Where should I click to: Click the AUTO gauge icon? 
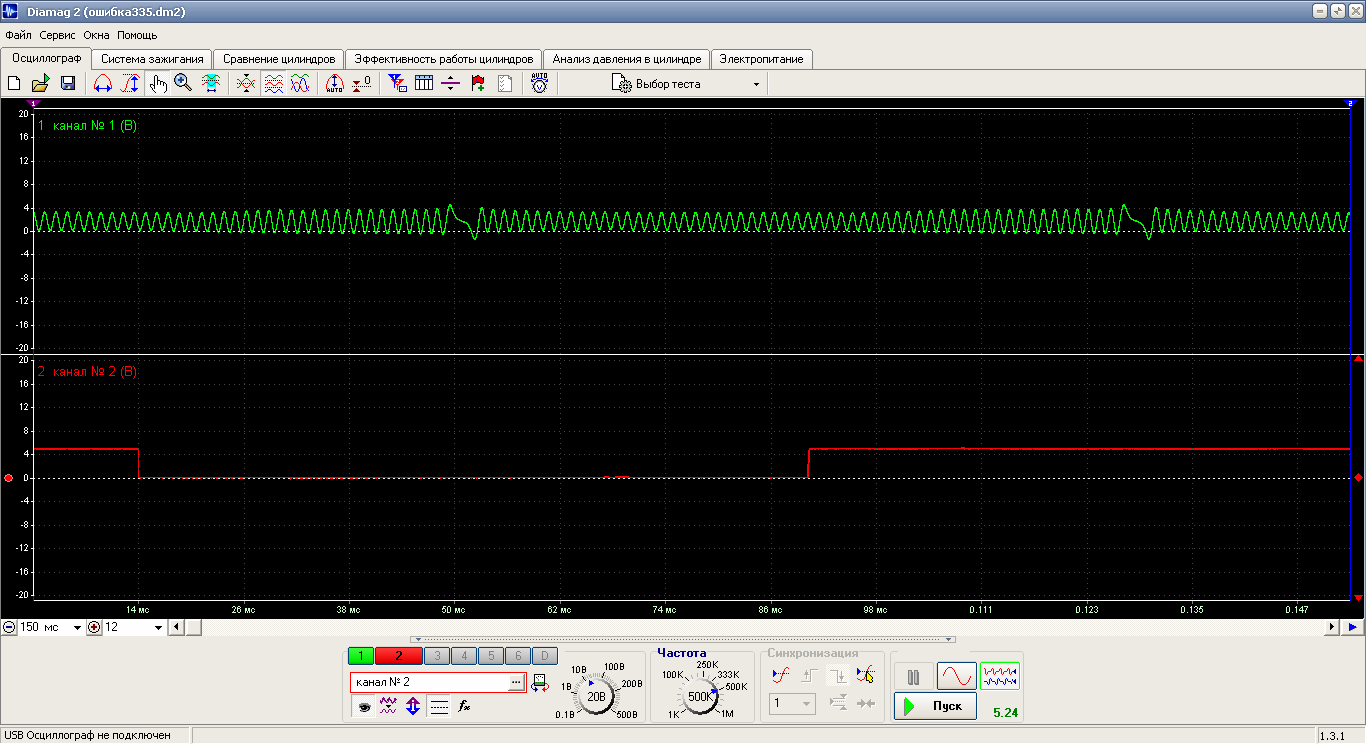click(x=539, y=84)
